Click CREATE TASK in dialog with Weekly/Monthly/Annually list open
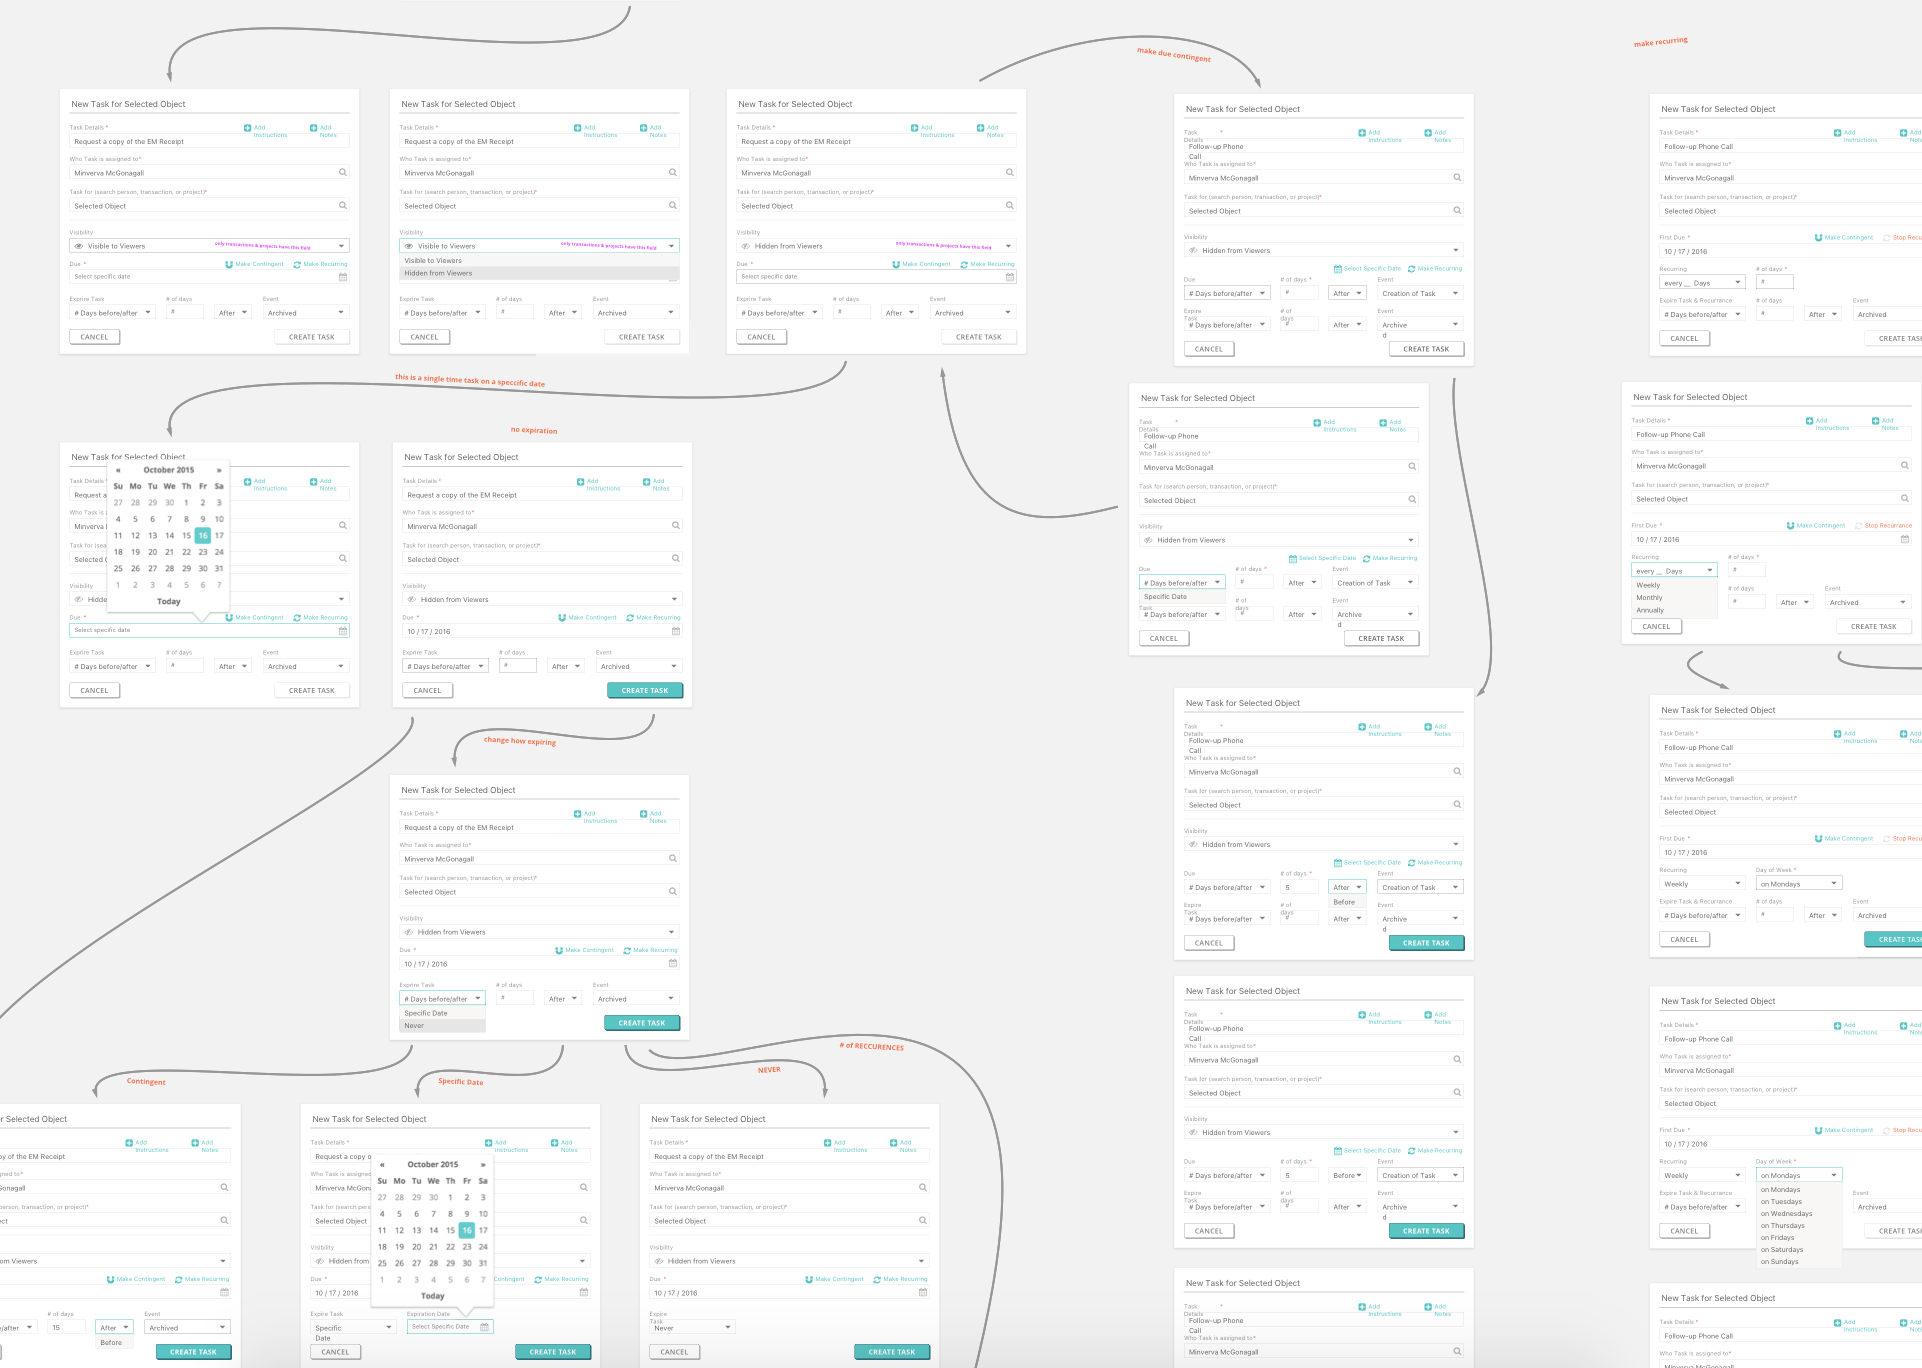The image size is (1922, 1368). pos(1874,627)
